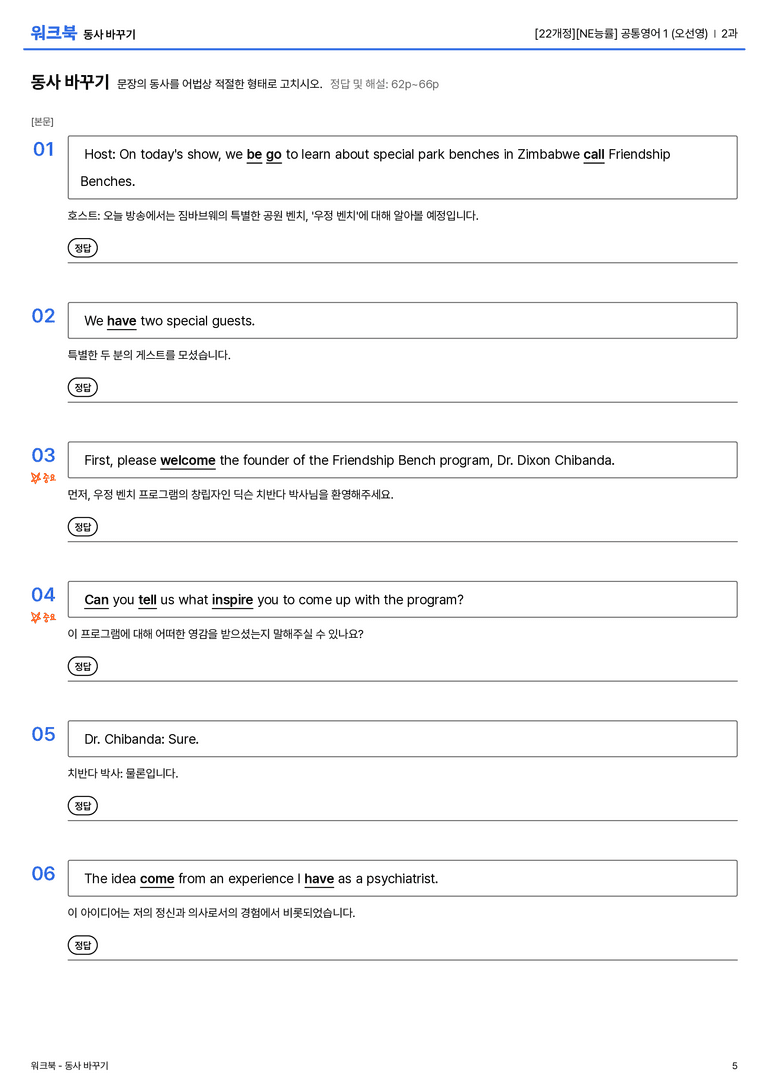Click the 'Dr. Chibanda: Sure.' sentence box
This screenshot has height=1087, width=768.
click(403, 739)
